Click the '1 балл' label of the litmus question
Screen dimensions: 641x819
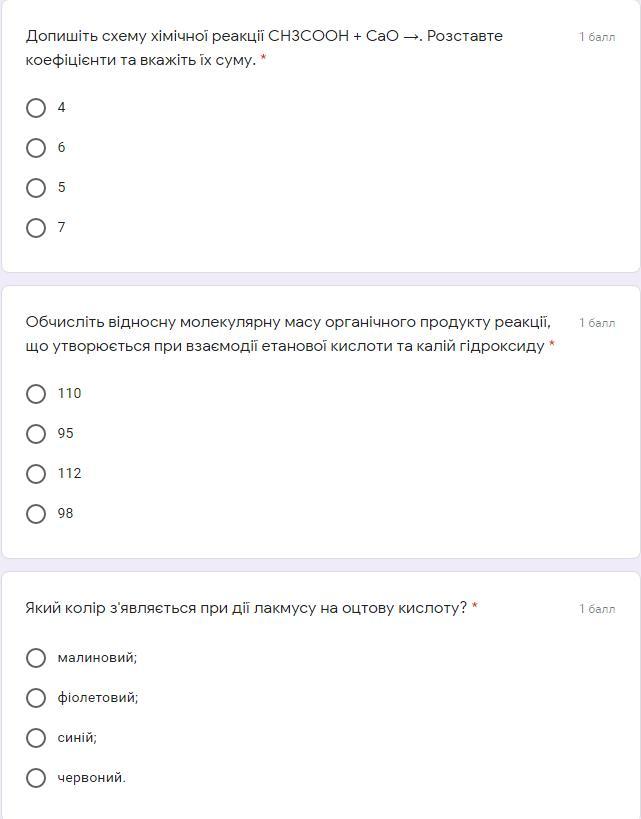point(597,609)
